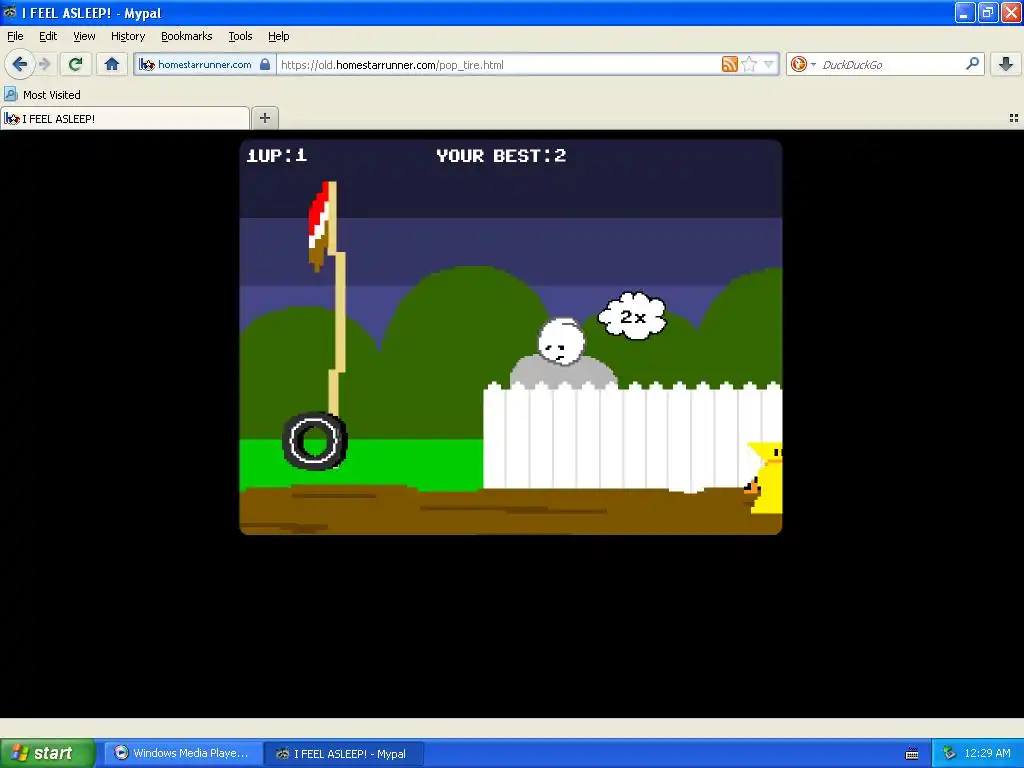The image size is (1024, 768).
Task: Click the YOUR BEST:2 score text
Action: pyautogui.click(x=501, y=155)
